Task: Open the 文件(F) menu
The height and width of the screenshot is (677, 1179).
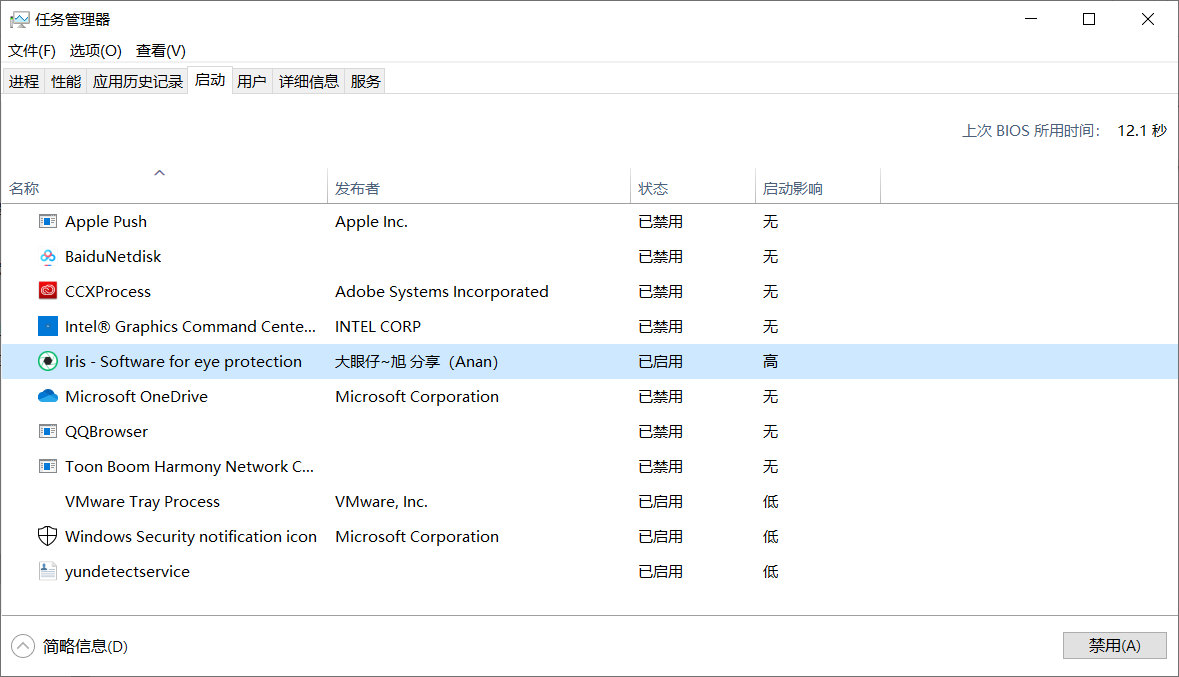Action: (32, 51)
